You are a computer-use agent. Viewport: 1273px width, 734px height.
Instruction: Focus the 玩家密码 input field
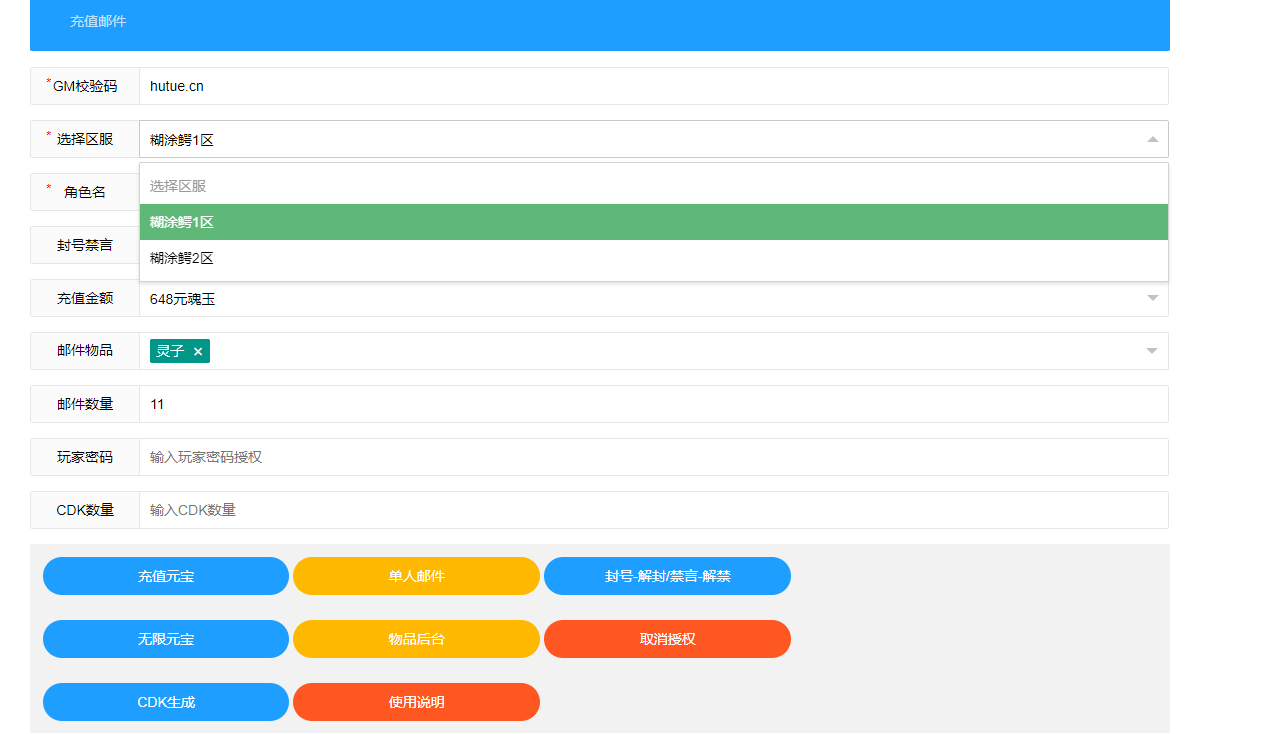(x=654, y=457)
